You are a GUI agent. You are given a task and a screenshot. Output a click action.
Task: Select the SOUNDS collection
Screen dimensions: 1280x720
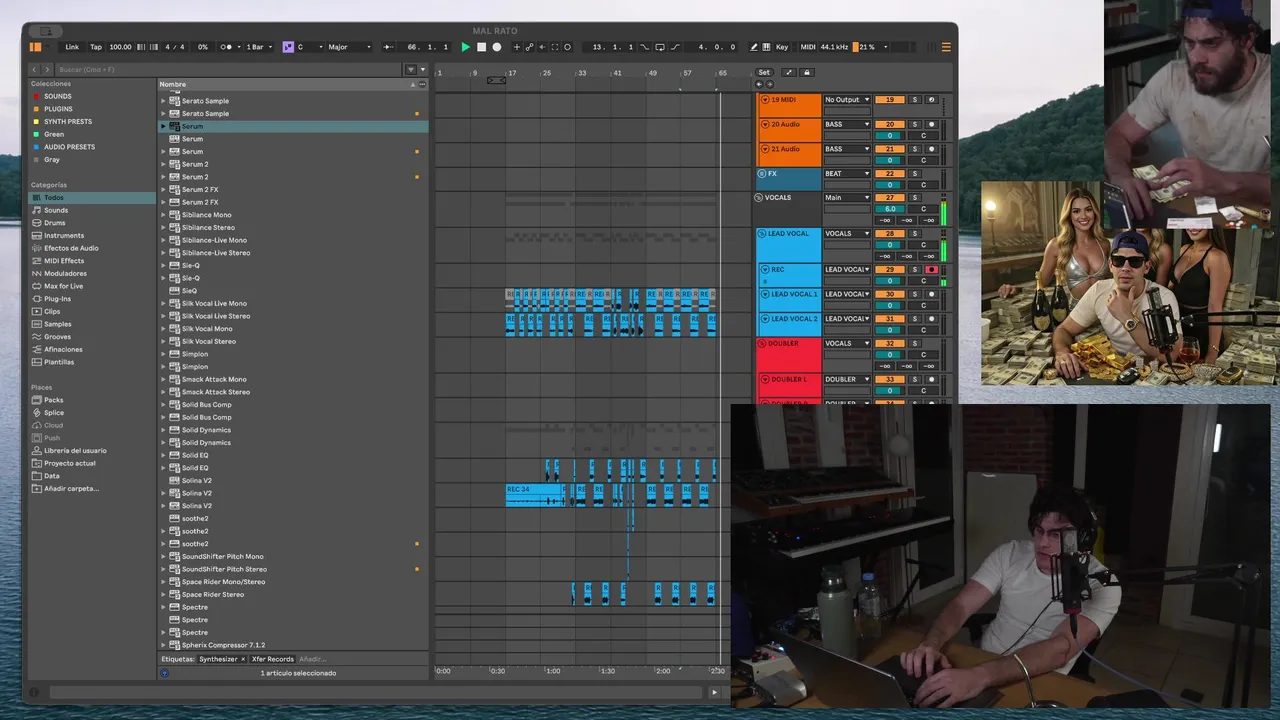(57, 96)
